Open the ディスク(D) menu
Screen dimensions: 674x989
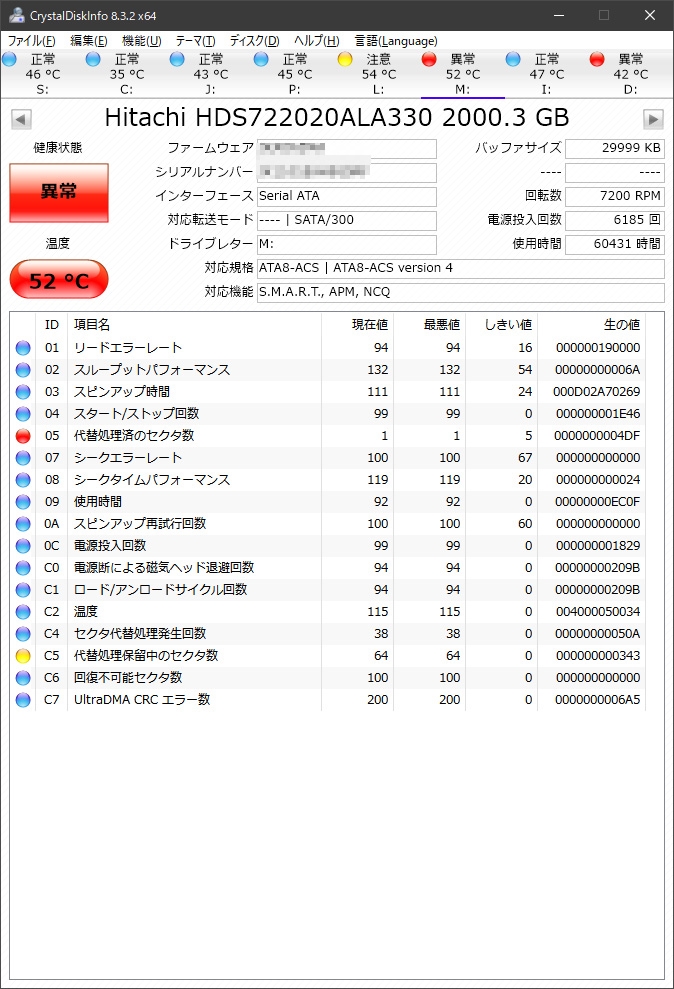tap(254, 41)
